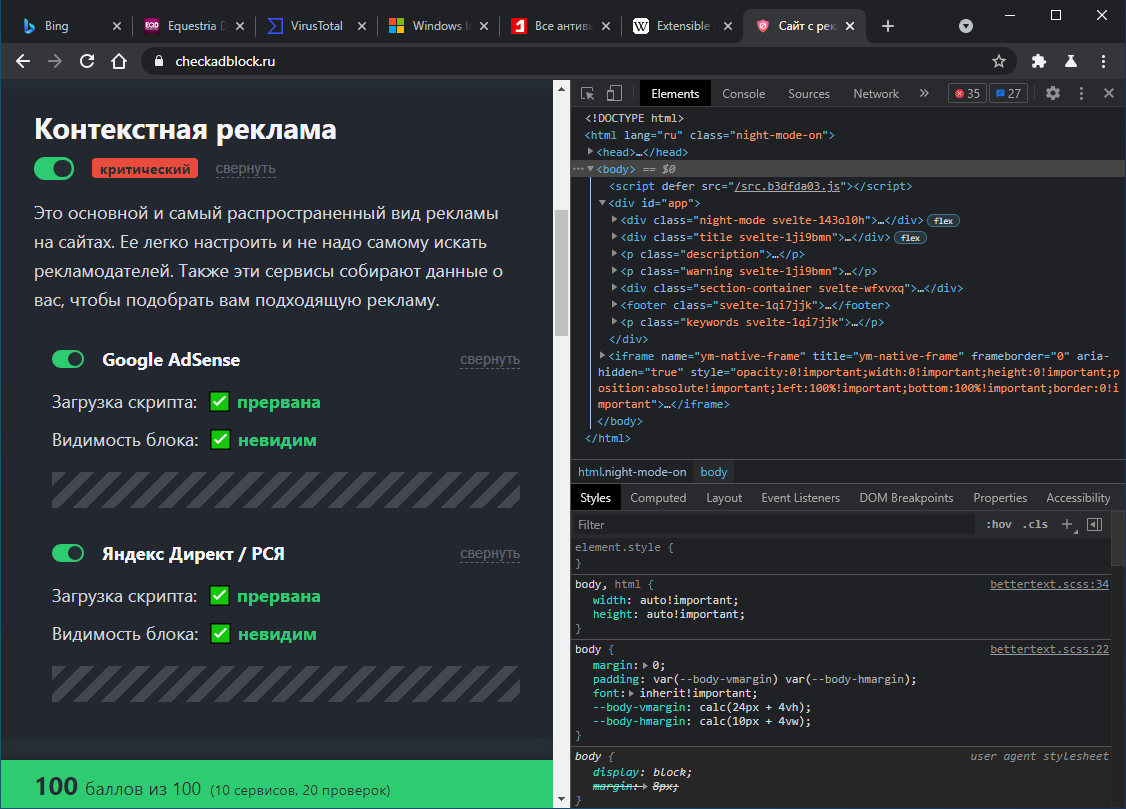The image size is (1126, 809).
Task: Open DevTools settings gear
Action: point(1053,93)
